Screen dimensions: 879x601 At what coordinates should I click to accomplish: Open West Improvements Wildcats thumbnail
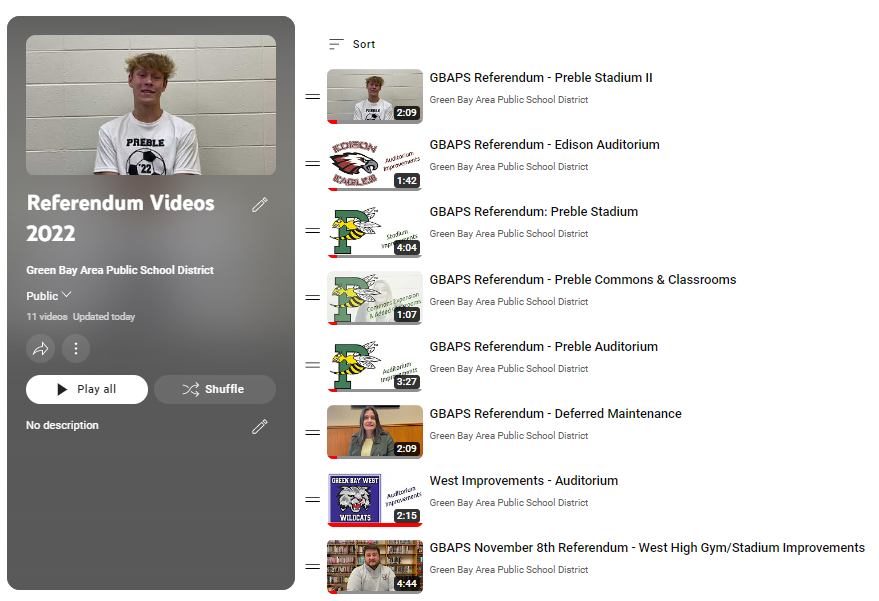tap(375, 500)
